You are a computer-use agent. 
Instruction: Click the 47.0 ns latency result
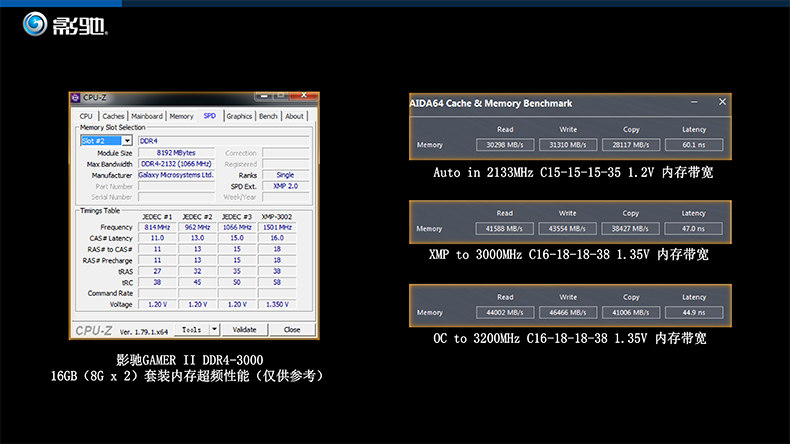pyautogui.click(x=693, y=228)
